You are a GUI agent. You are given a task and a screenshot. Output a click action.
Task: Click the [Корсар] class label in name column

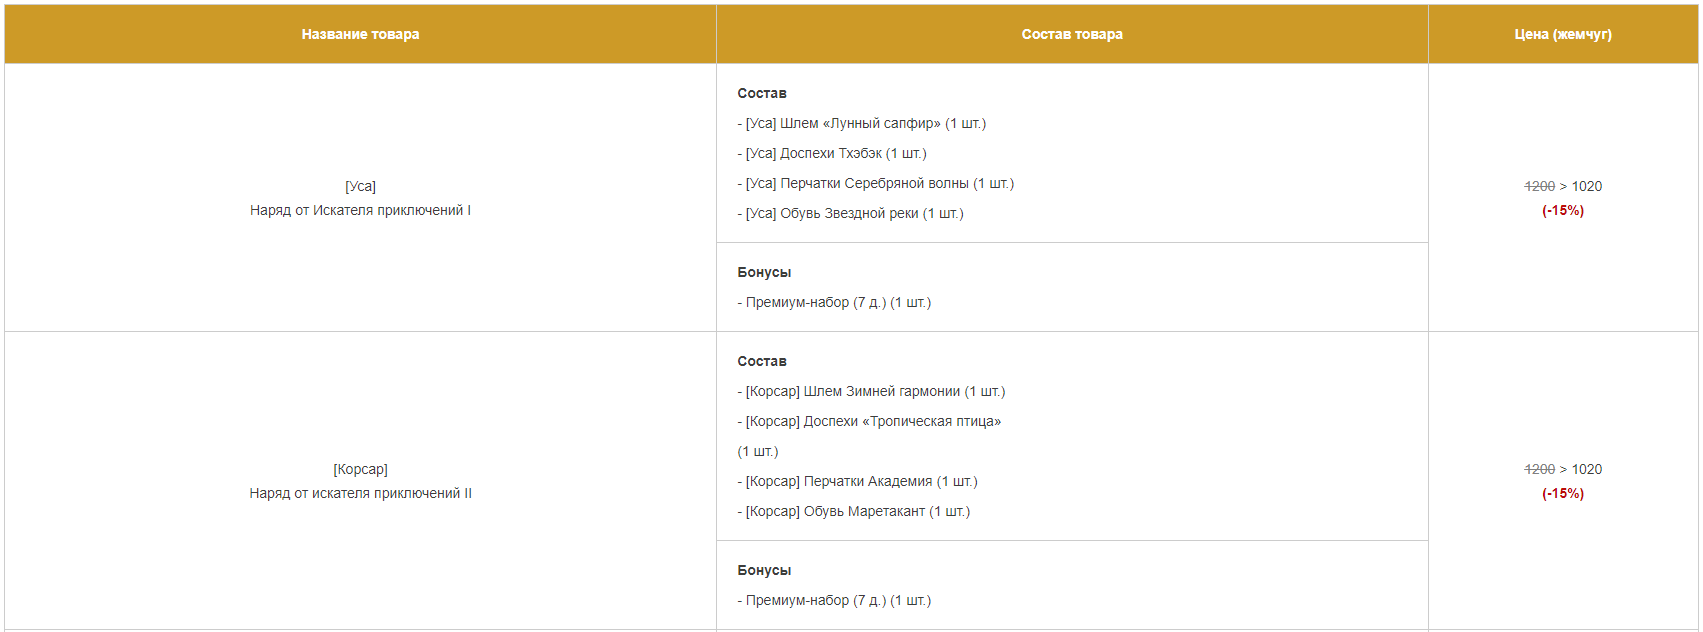point(360,469)
